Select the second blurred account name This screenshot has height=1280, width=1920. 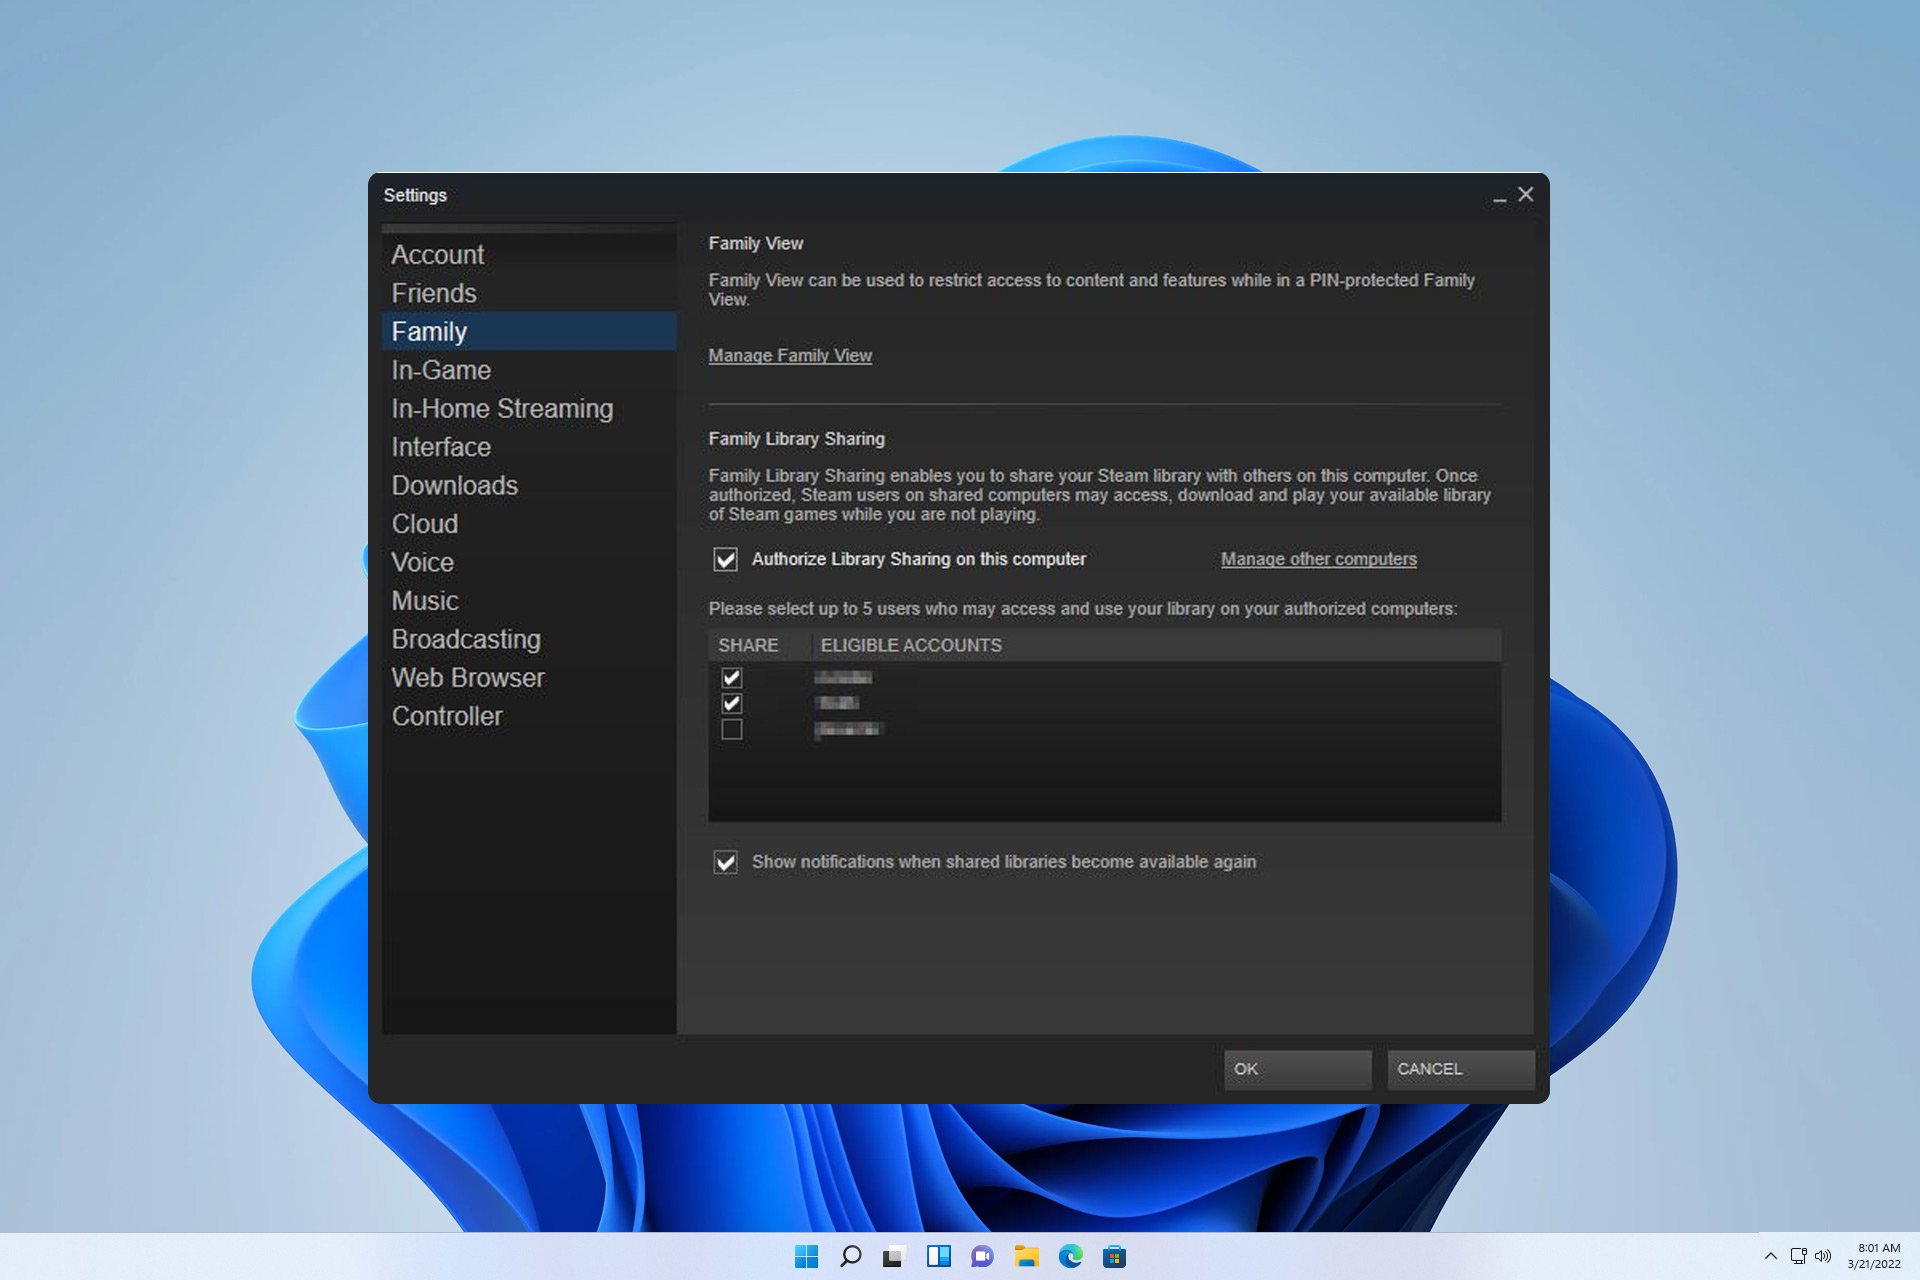tap(837, 703)
